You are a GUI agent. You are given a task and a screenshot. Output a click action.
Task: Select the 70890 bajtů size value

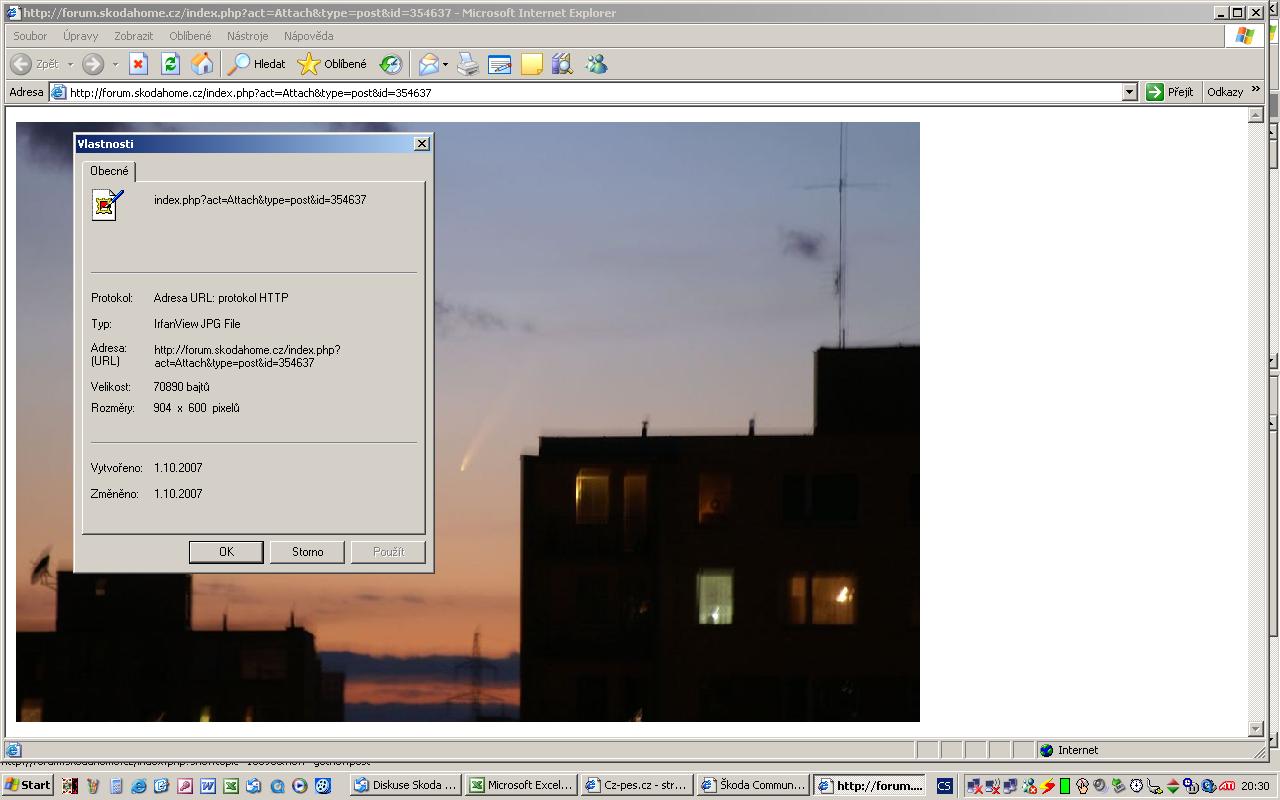point(182,387)
